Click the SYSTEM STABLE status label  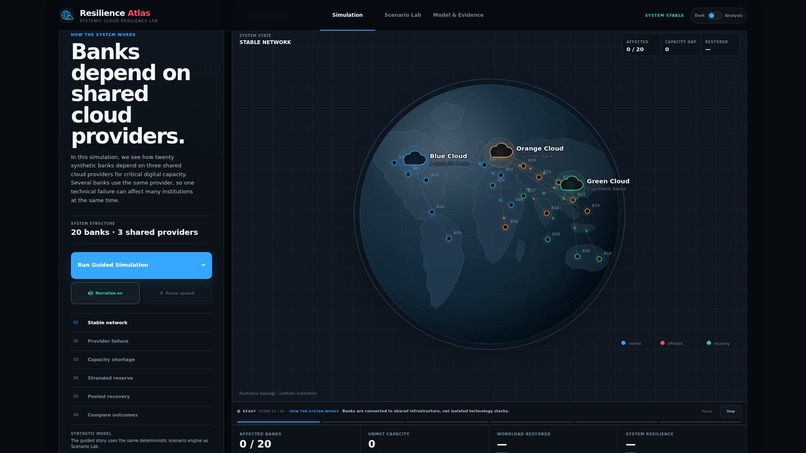coord(664,15)
